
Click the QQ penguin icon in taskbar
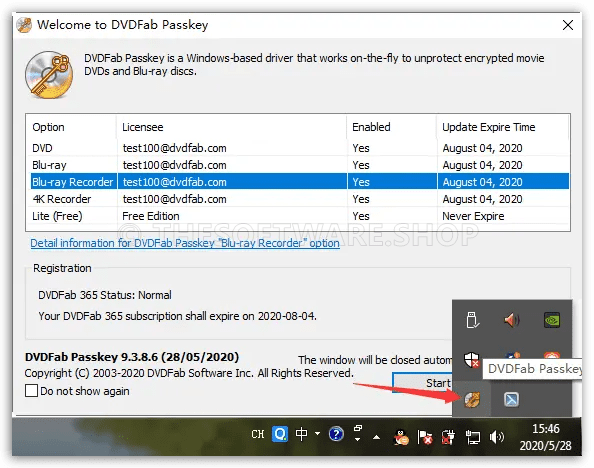click(x=401, y=437)
